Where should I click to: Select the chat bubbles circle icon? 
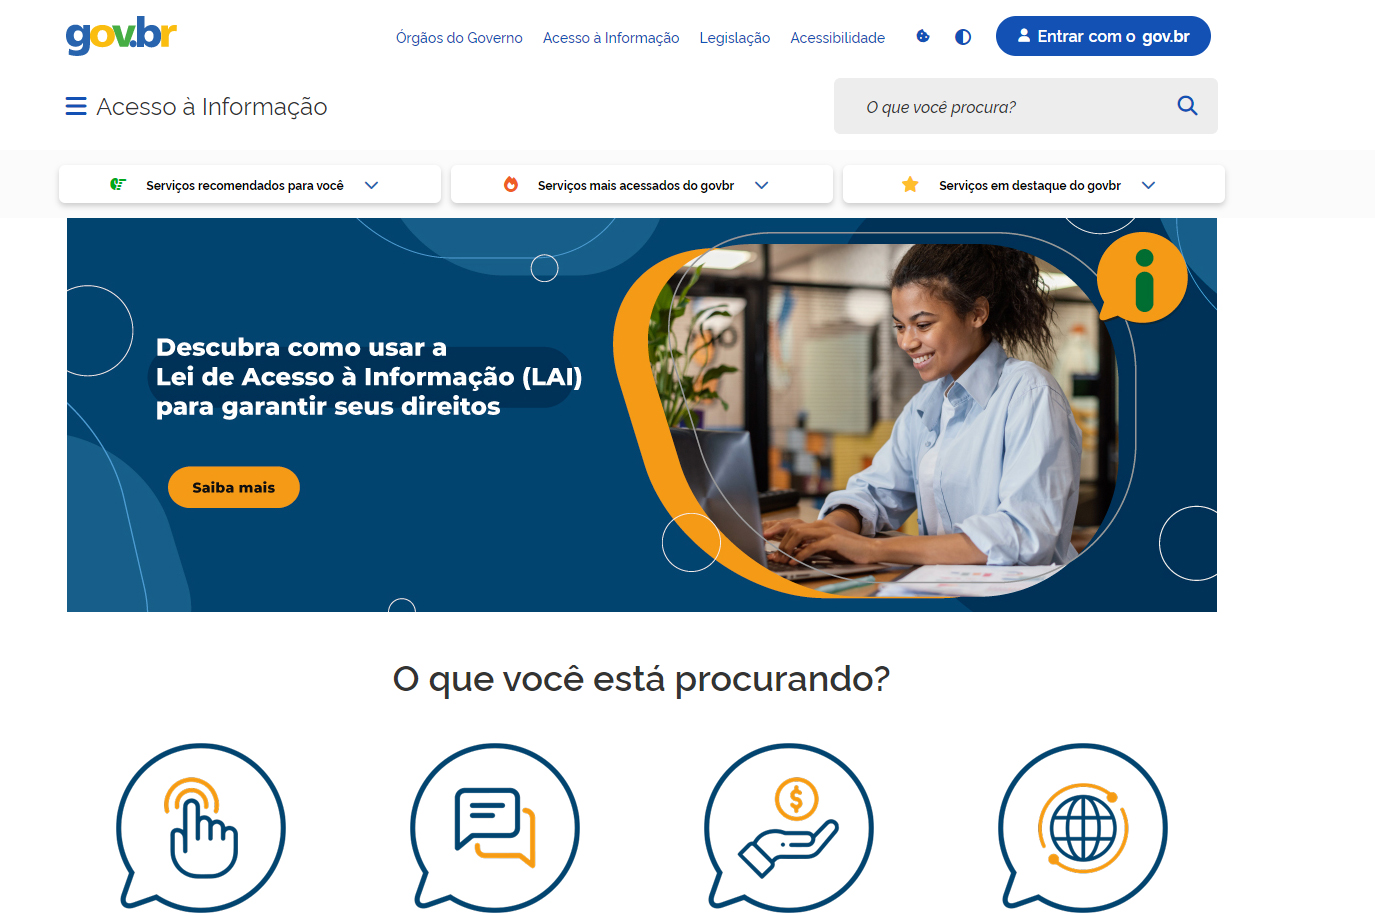click(495, 827)
